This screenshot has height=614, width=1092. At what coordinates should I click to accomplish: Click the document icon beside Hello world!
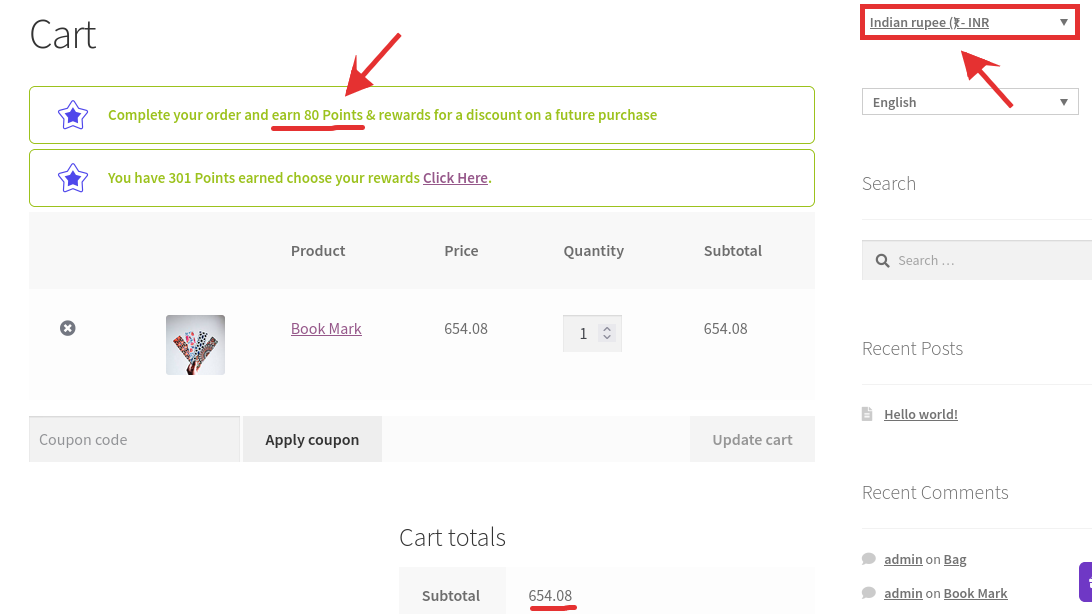(867, 413)
